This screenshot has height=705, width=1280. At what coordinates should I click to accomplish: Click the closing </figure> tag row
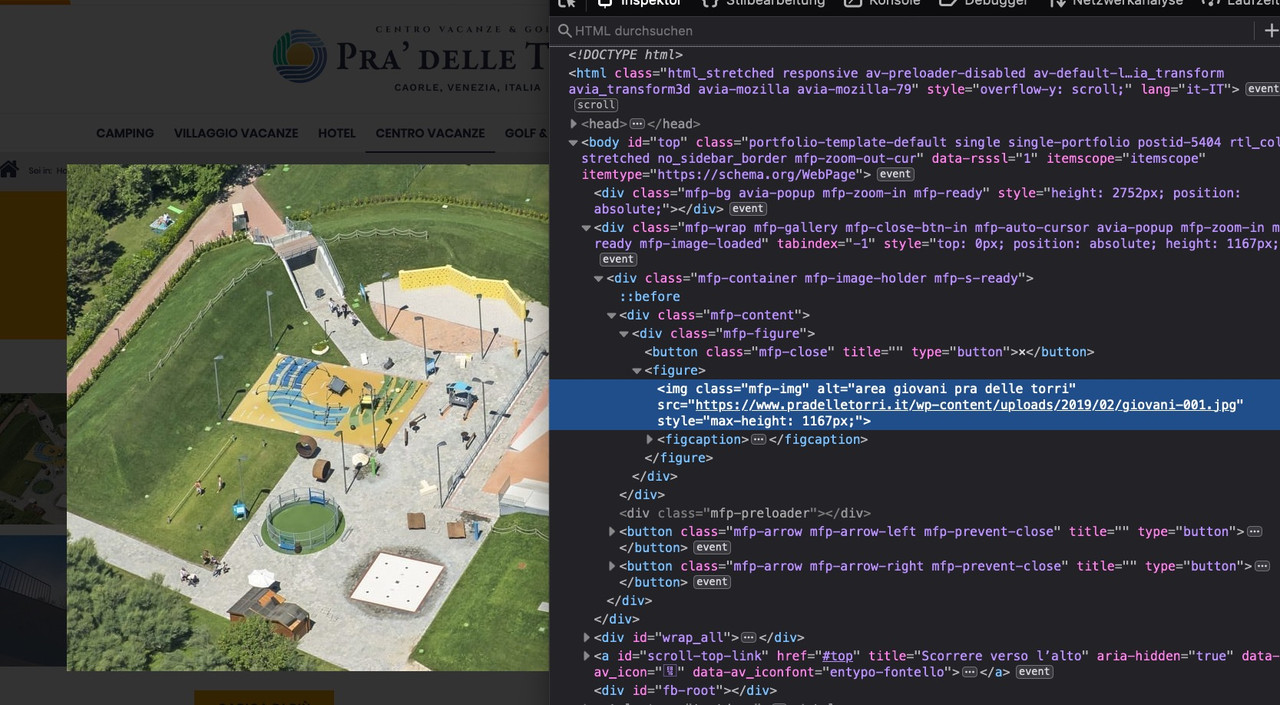pos(678,458)
